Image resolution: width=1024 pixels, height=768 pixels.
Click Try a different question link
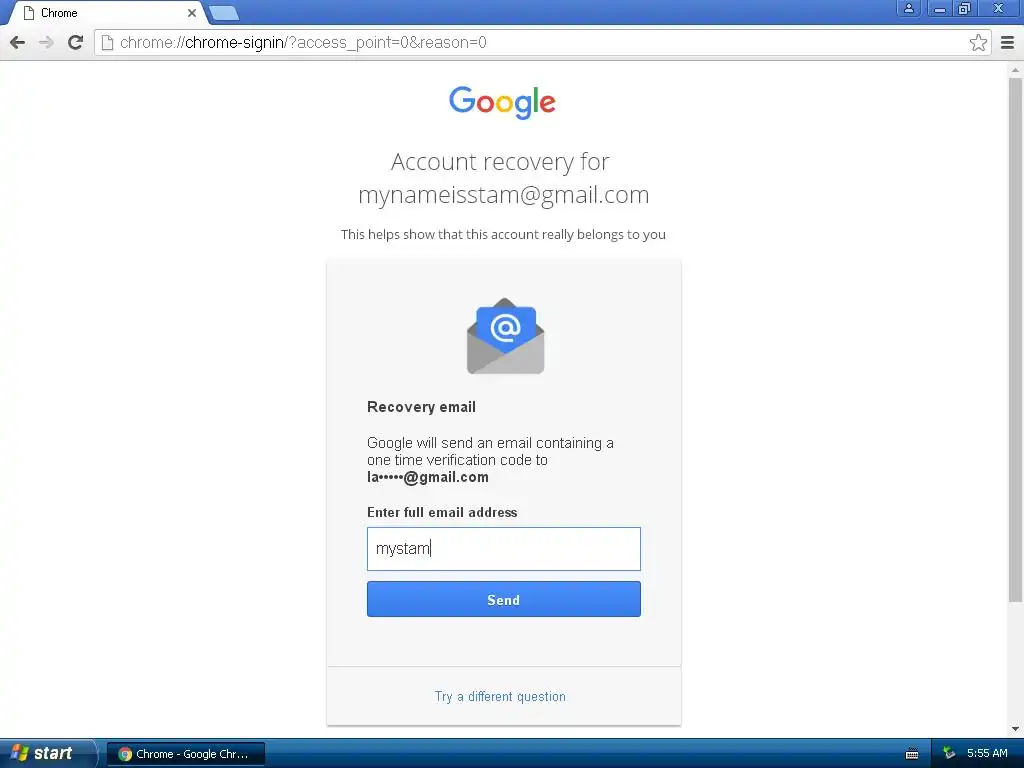(x=500, y=696)
